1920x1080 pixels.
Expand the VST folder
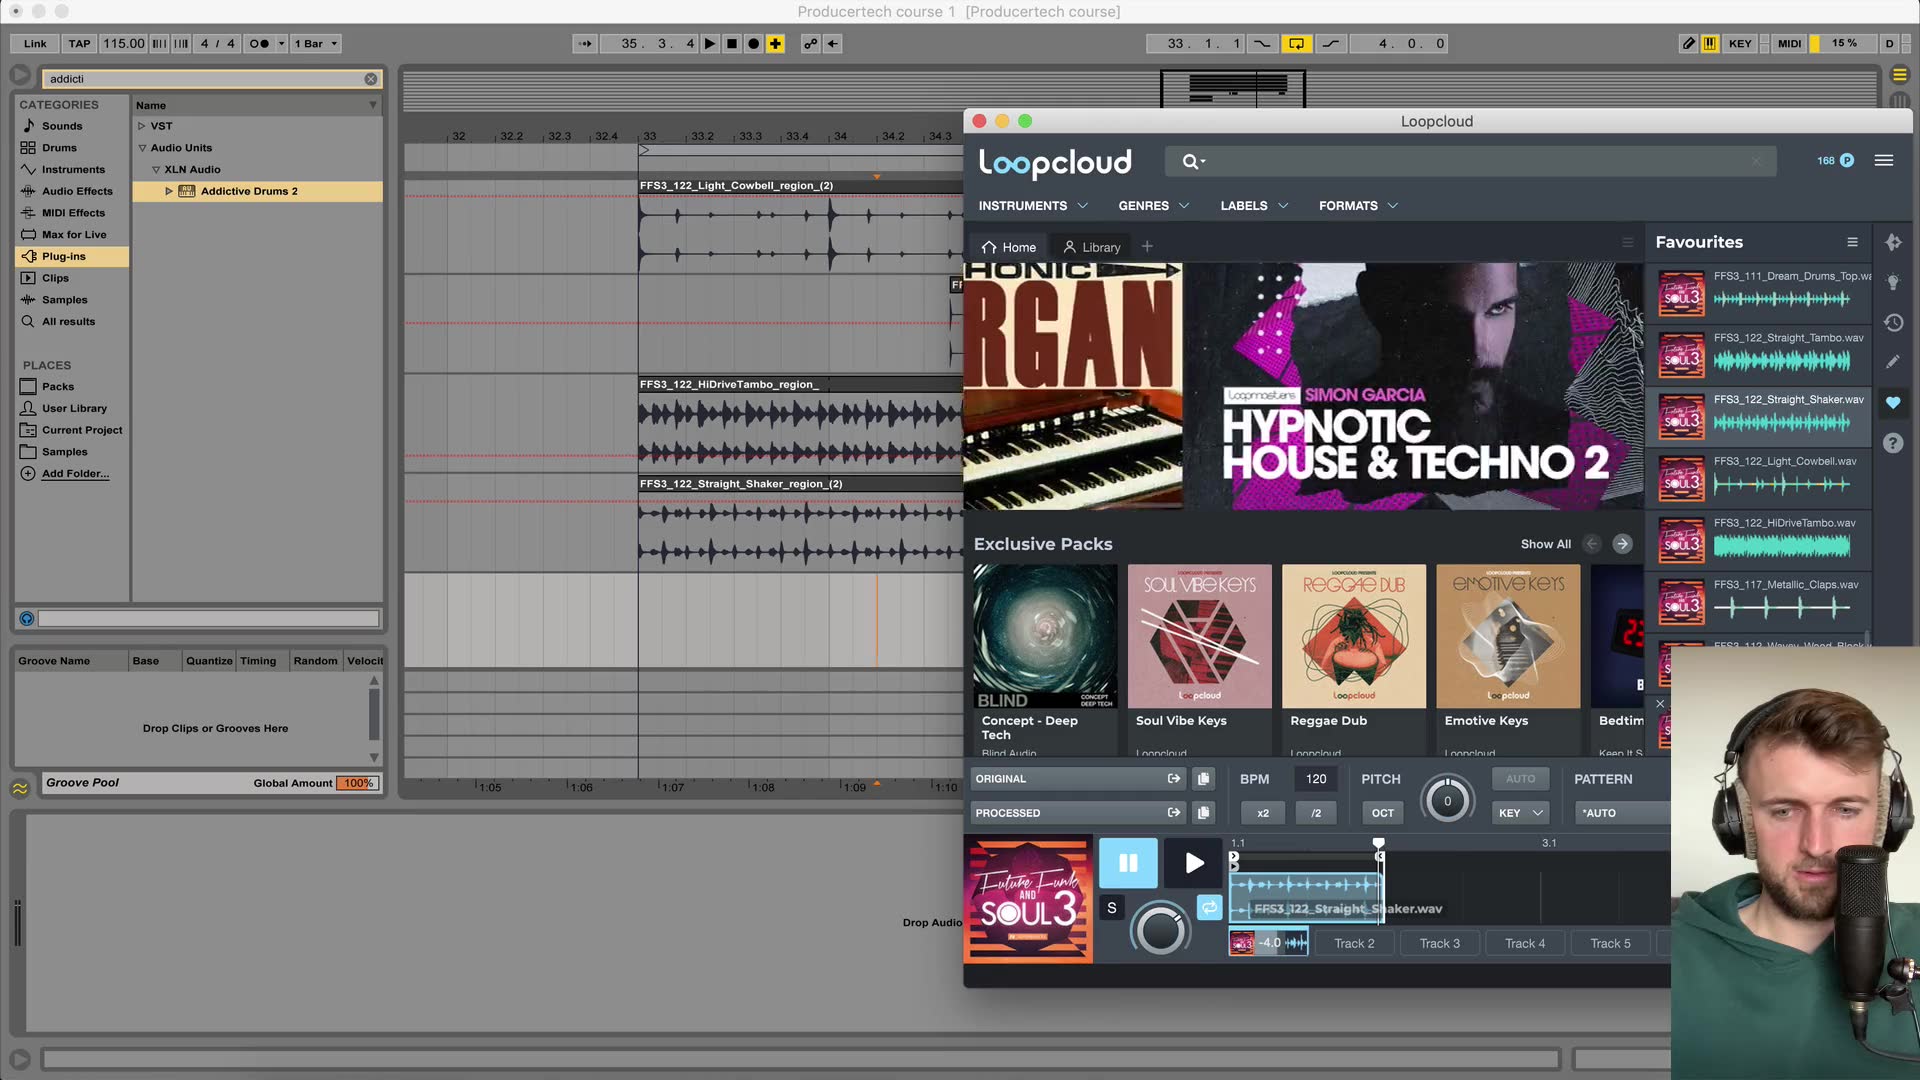142,126
